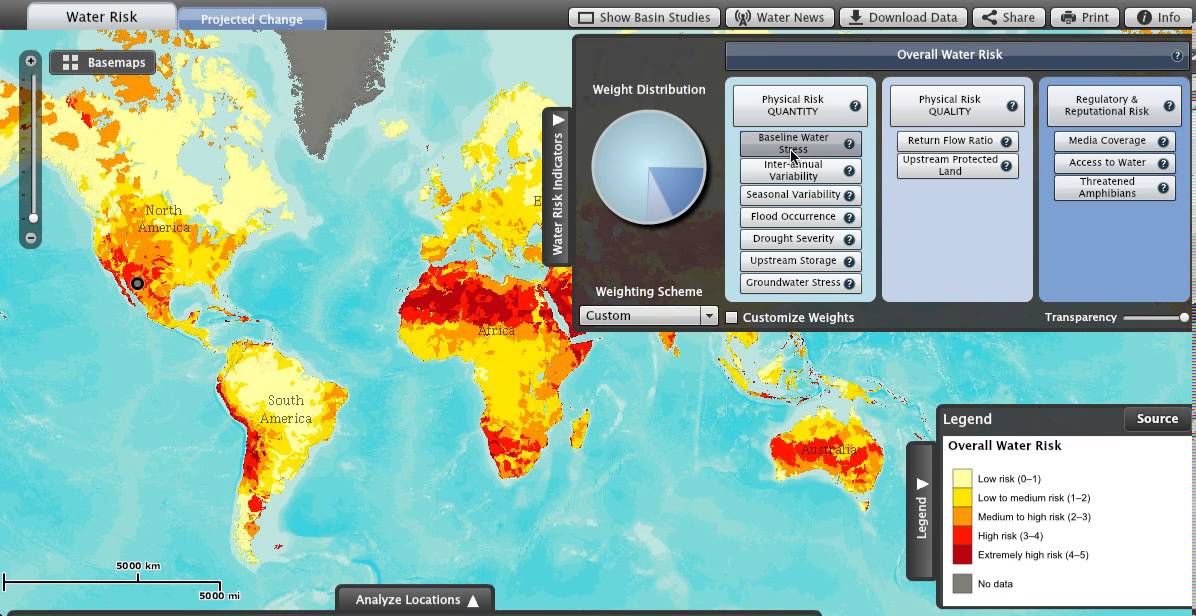Click the Weight Distribution pie chart
1196x616 pixels.
click(648, 168)
